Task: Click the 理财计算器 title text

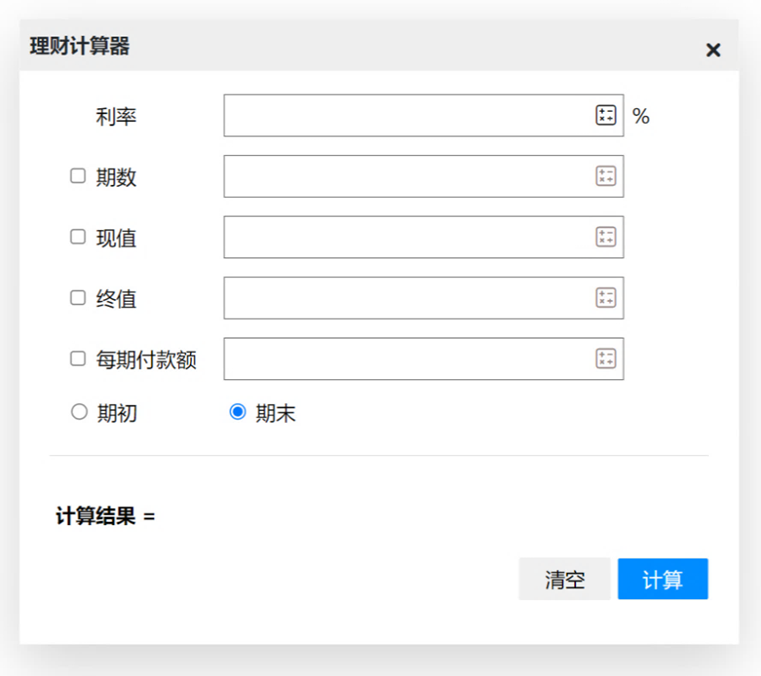Action: click(x=80, y=46)
